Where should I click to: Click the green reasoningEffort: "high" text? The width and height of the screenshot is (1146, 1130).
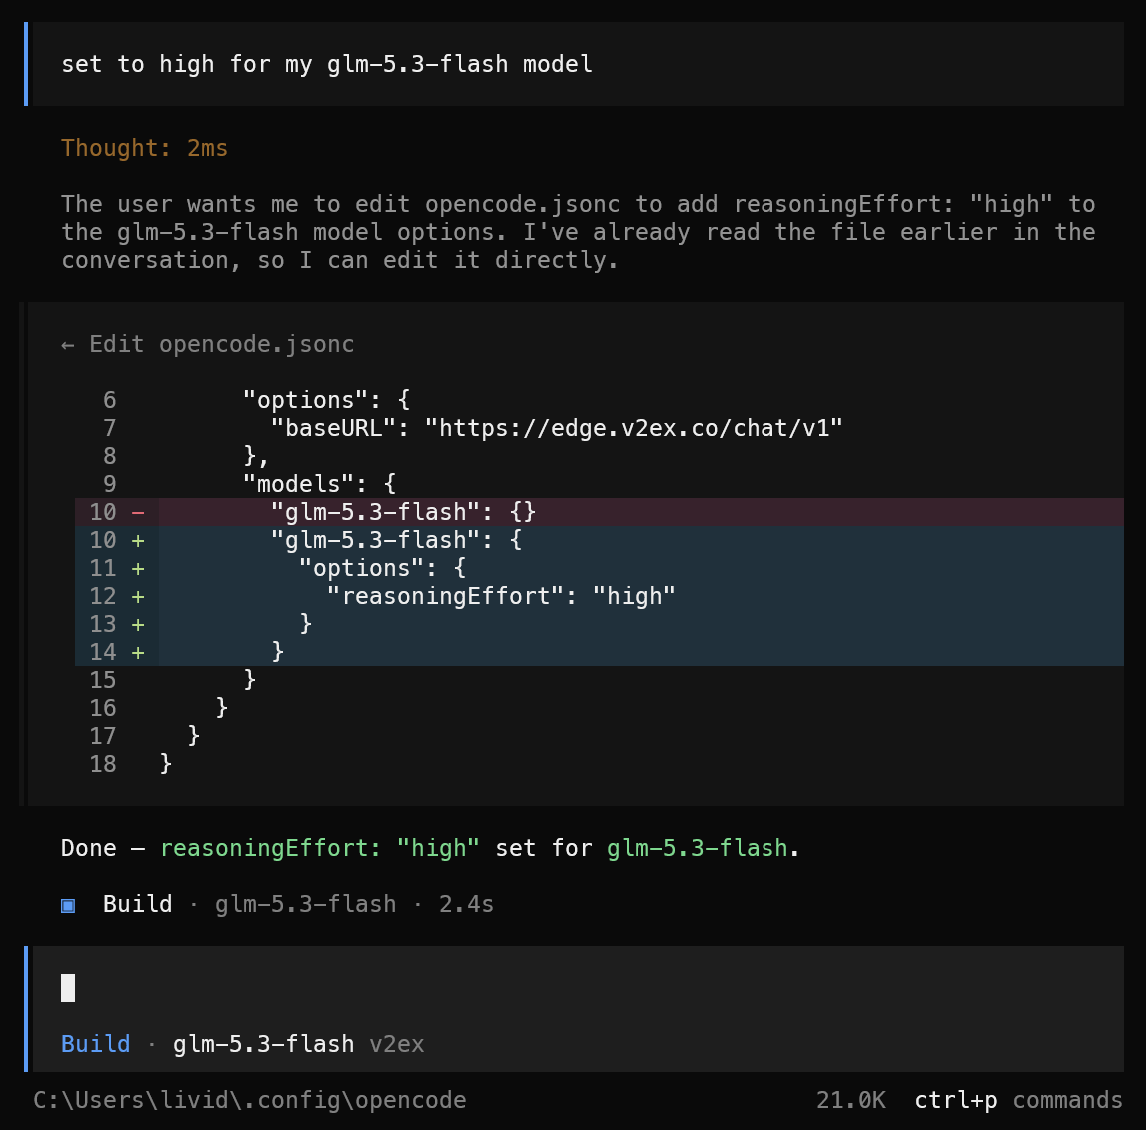click(x=320, y=848)
